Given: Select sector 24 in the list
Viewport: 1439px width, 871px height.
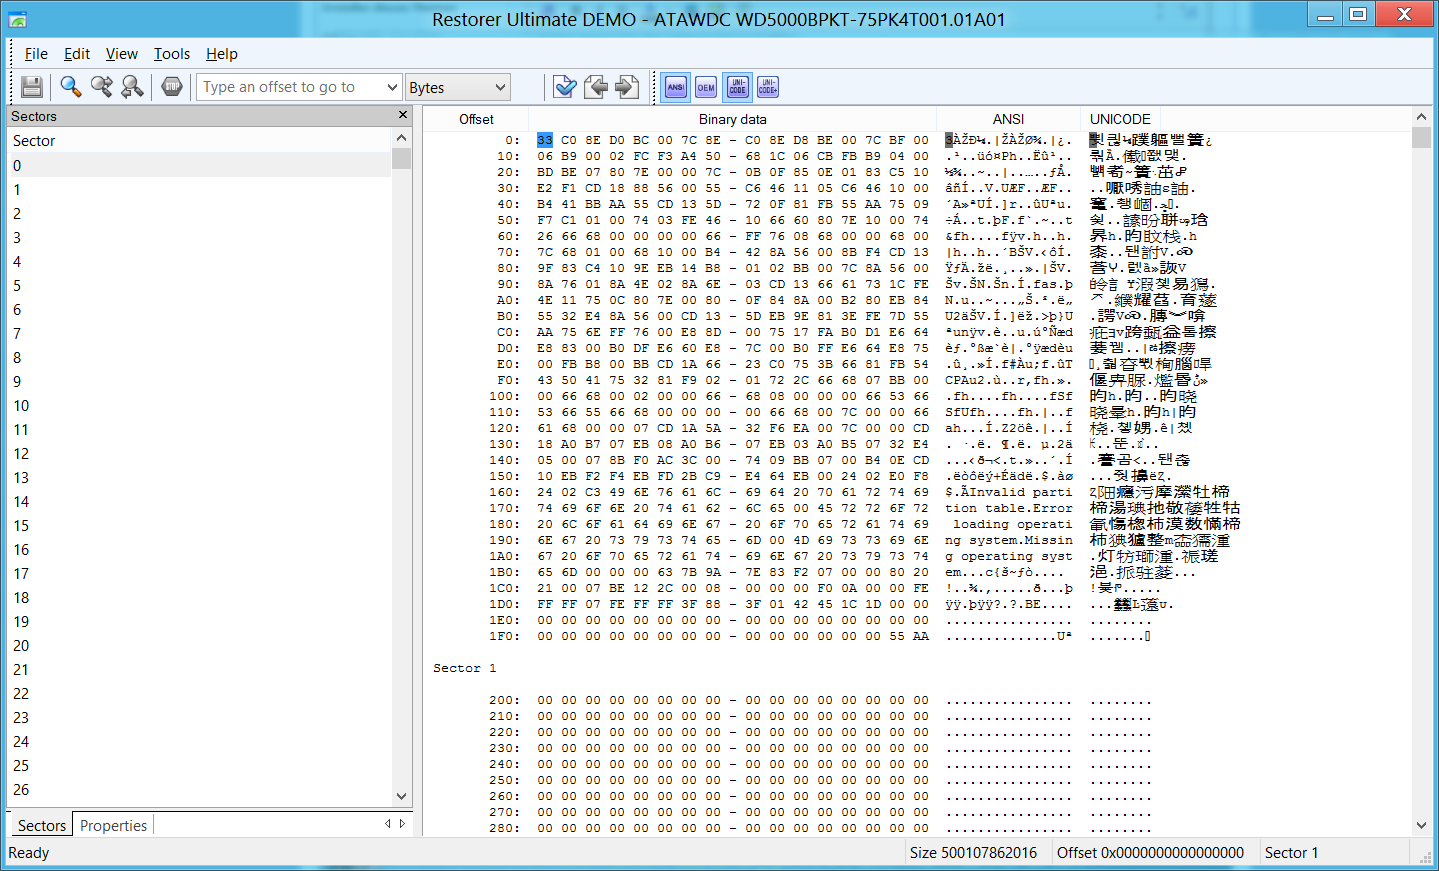Looking at the screenshot, I should pos(200,742).
